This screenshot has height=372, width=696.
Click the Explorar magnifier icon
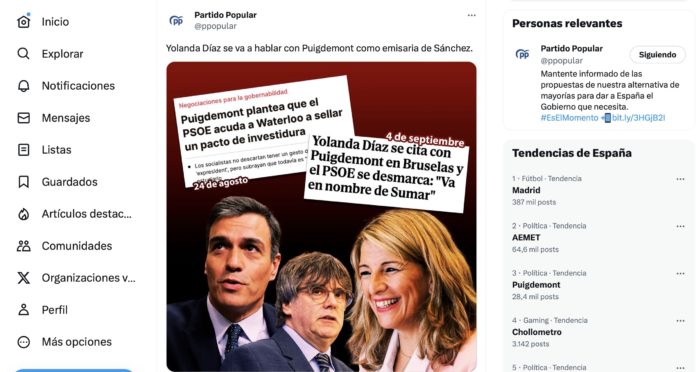tap(24, 54)
